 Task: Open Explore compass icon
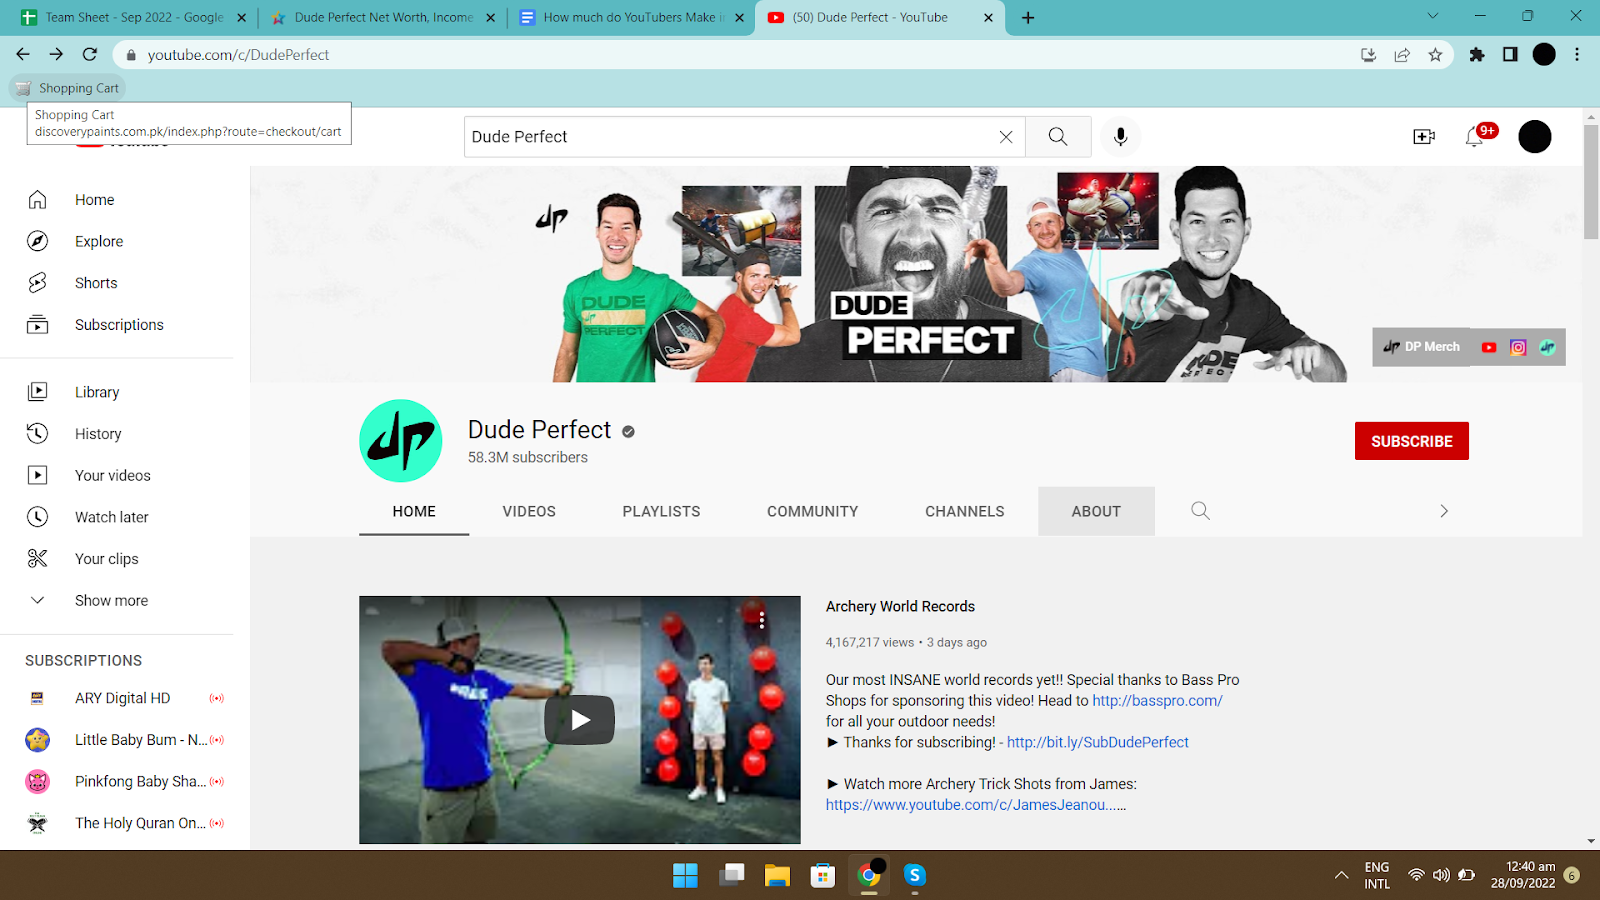tap(37, 241)
